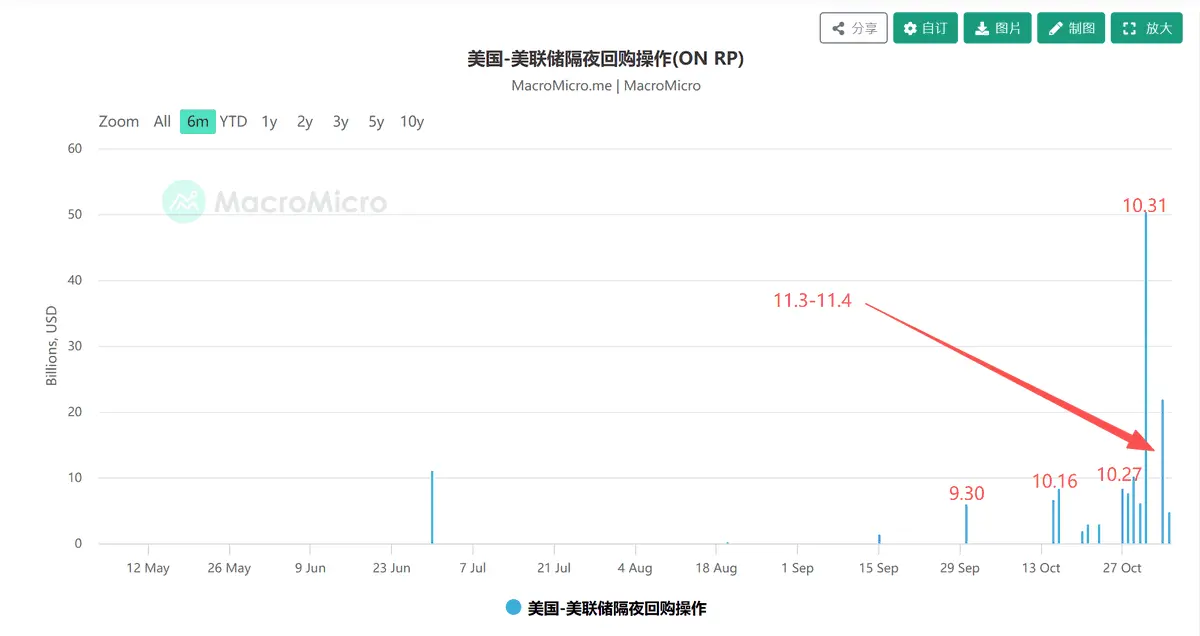This screenshot has height=636, width=1200.
Task: Click the 4 Aug x-axis label
Action: [634, 568]
